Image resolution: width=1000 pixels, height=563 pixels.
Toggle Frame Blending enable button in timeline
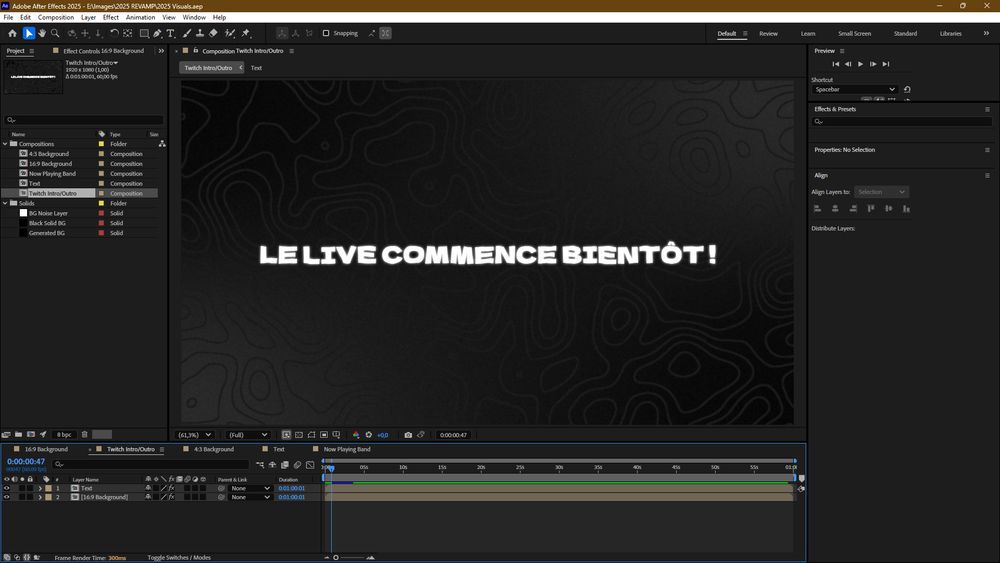(x=285, y=465)
